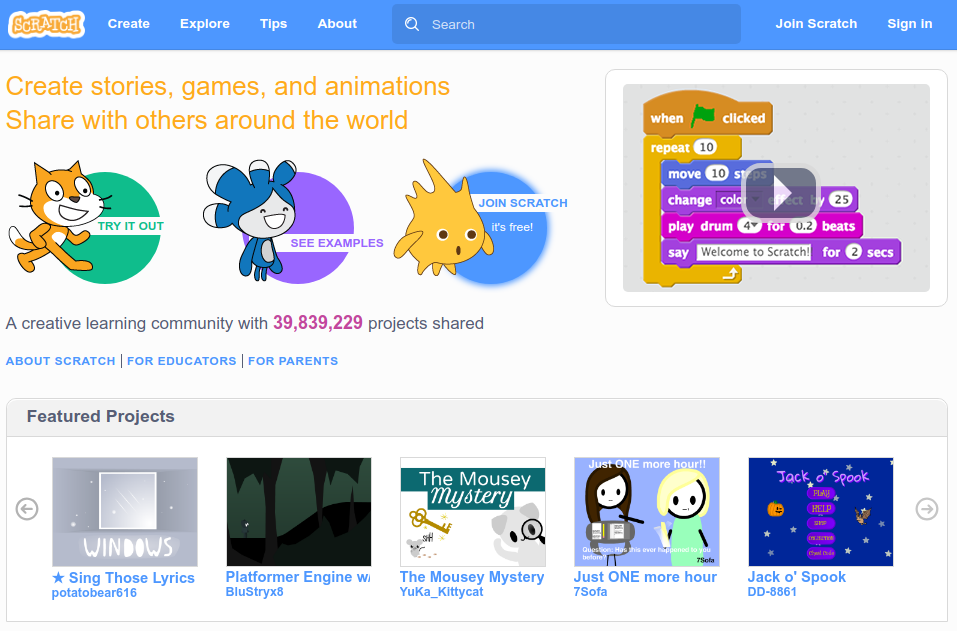
Task: Visit BluStryx8's profile
Action: (x=255, y=591)
